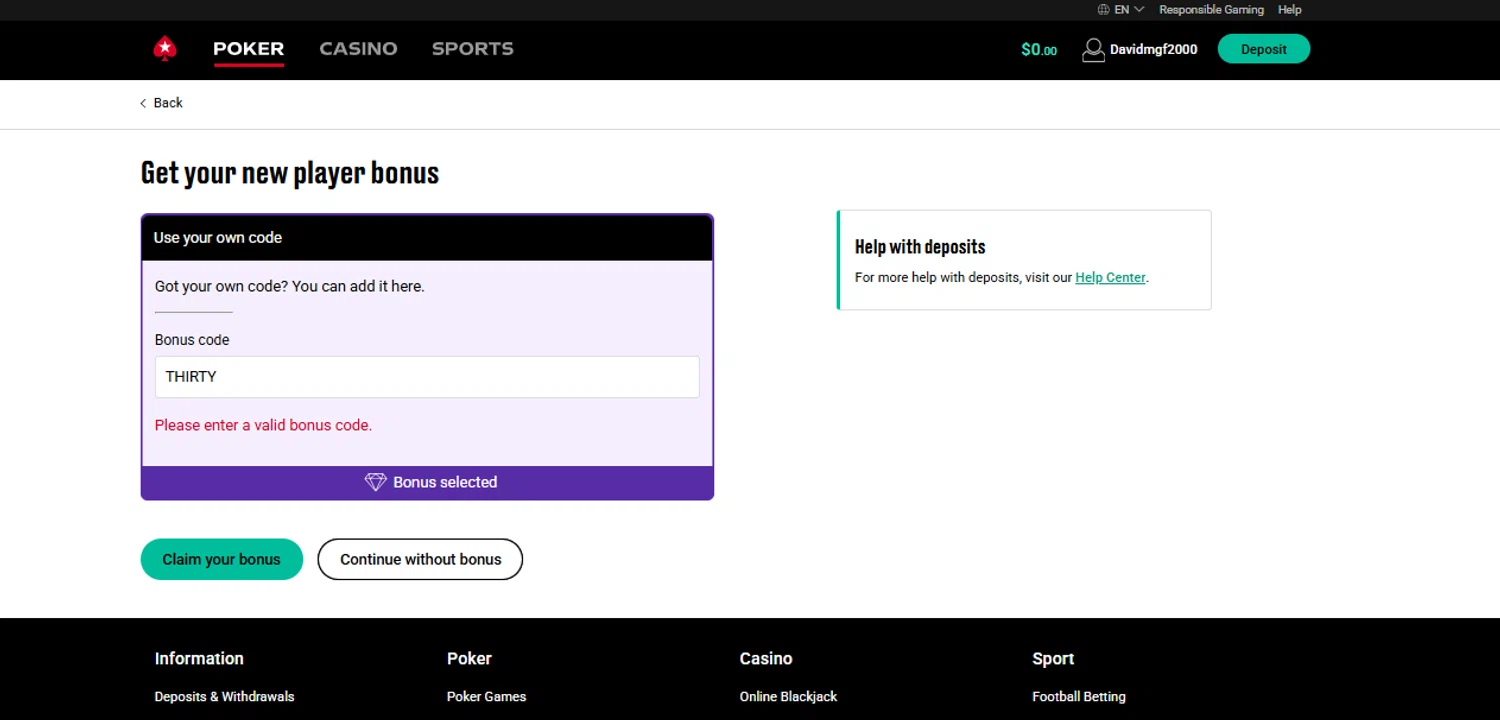The height and width of the screenshot is (720, 1500).
Task: Click the green Deposit button
Action: (1264, 49)
